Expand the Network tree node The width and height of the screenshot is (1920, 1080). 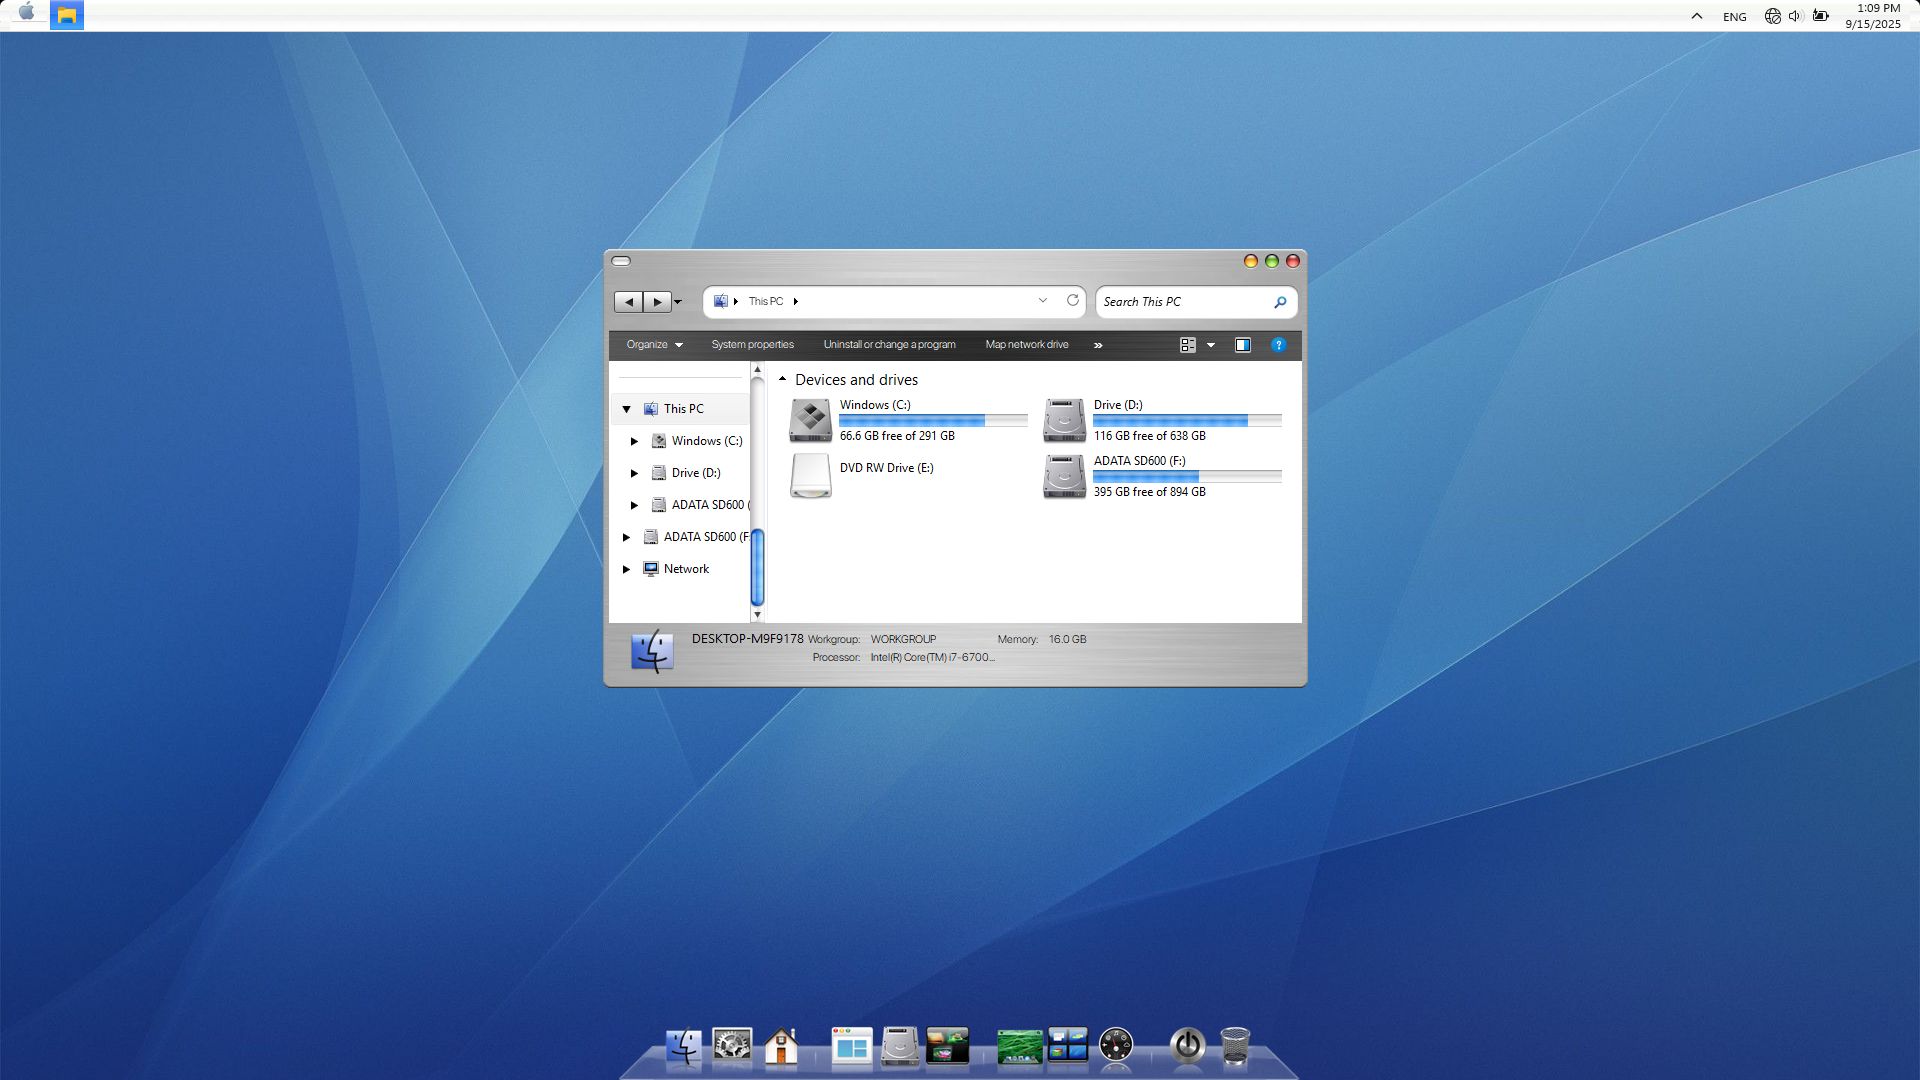coord(627,569)
